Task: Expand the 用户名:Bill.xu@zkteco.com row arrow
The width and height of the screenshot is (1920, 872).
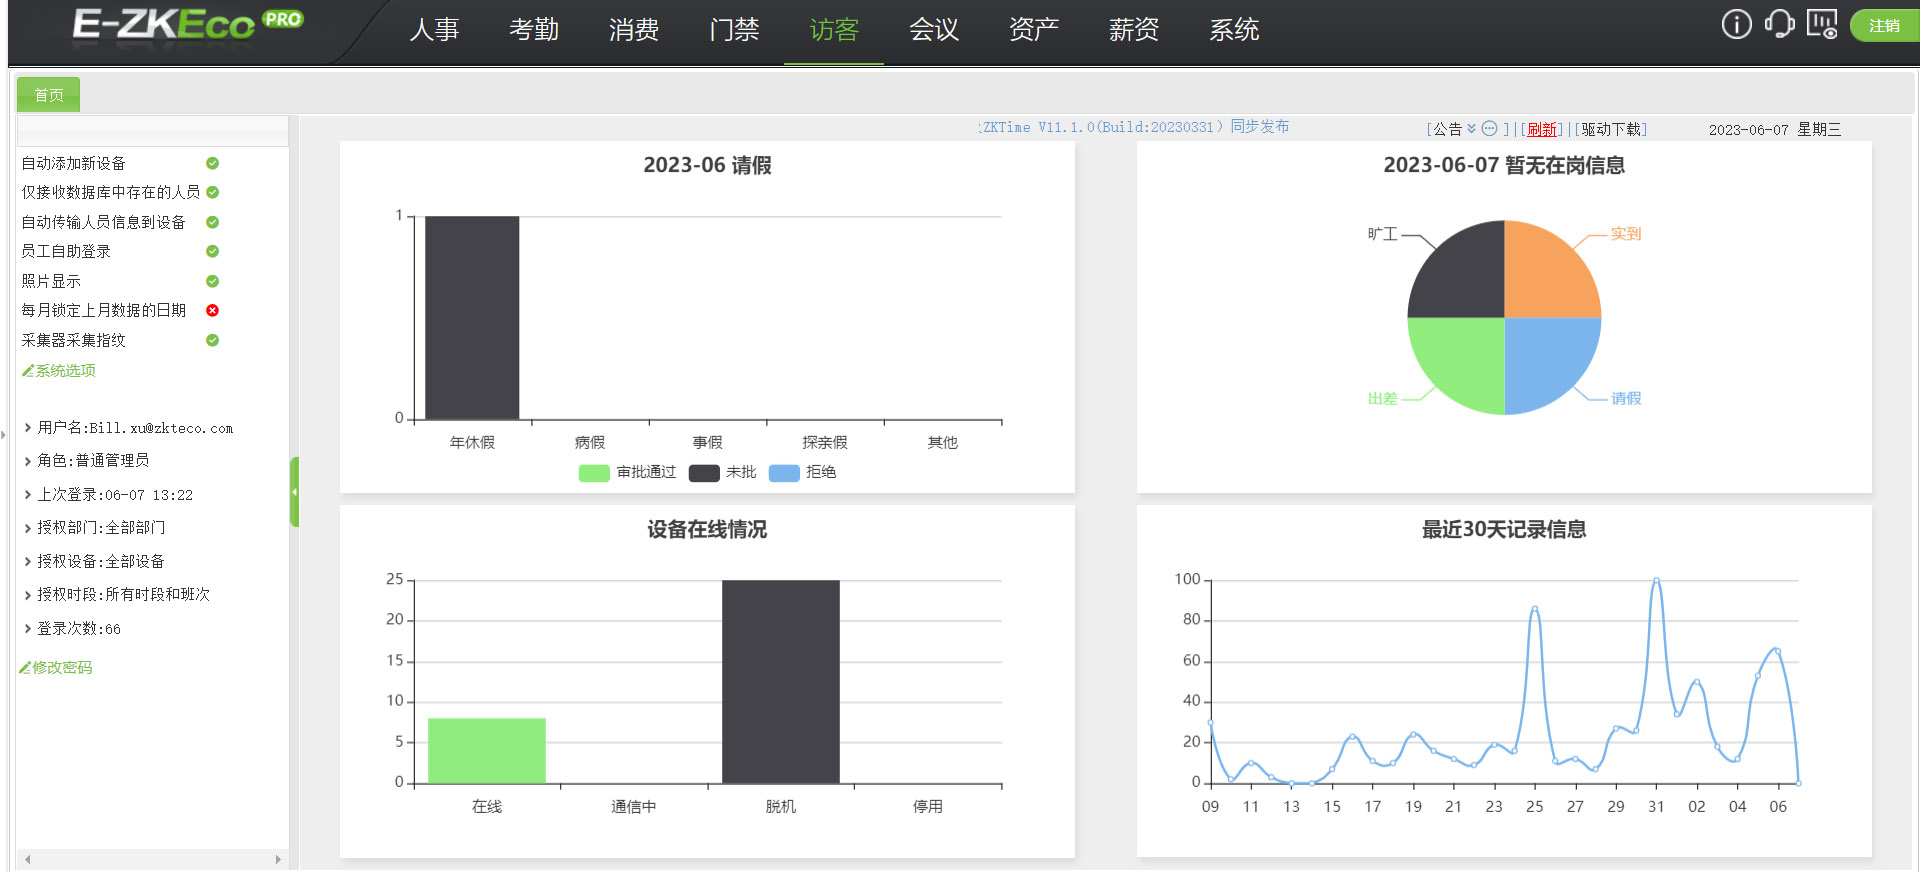Action: (x=27, y=428)
